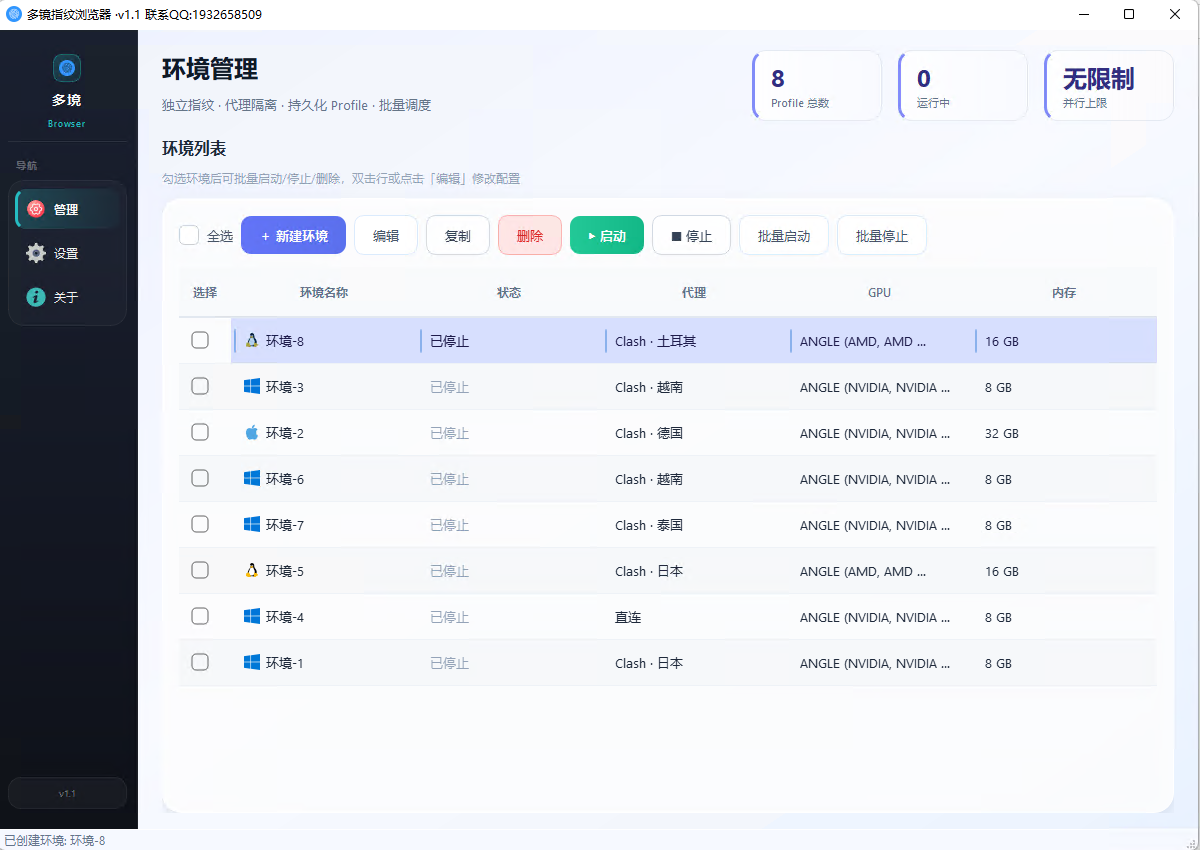Click the Linux penguin icon of 环境-5
This screenshot has height=850, width=1200.
point(252,570)
